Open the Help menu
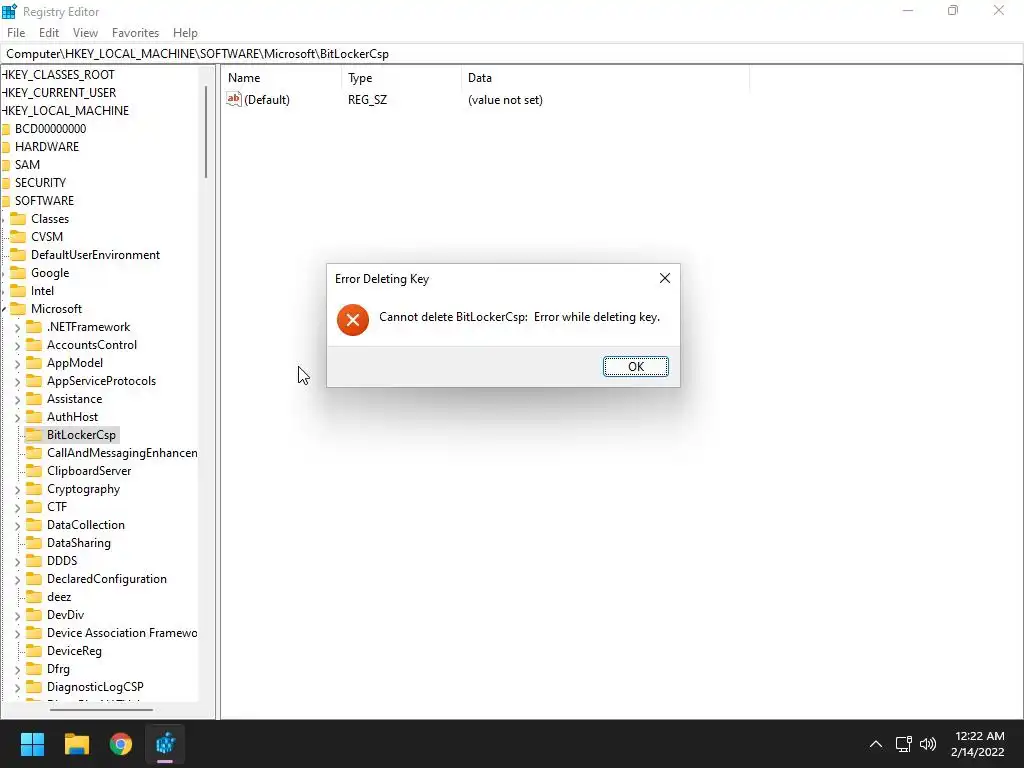 pyautogui.click(x=185, y=33)
